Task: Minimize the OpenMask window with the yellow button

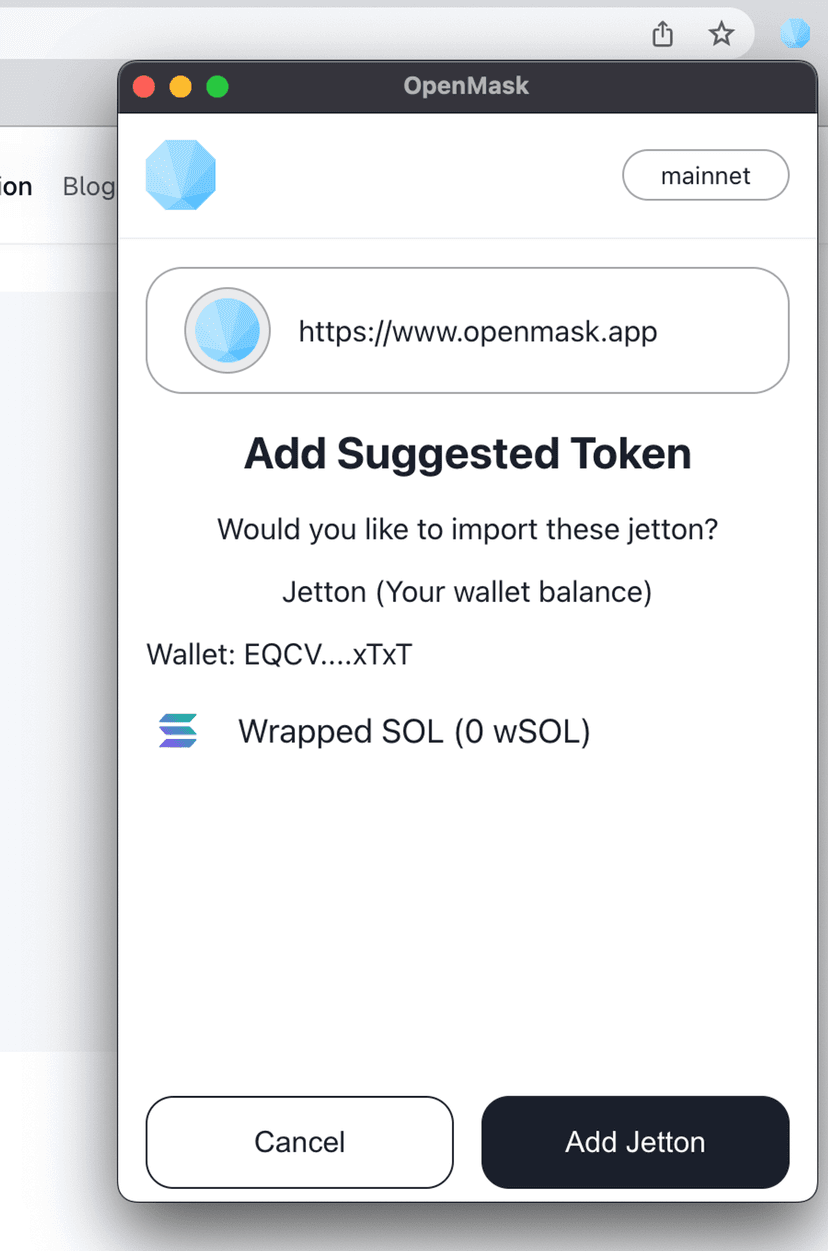Action: click(181, 87)
